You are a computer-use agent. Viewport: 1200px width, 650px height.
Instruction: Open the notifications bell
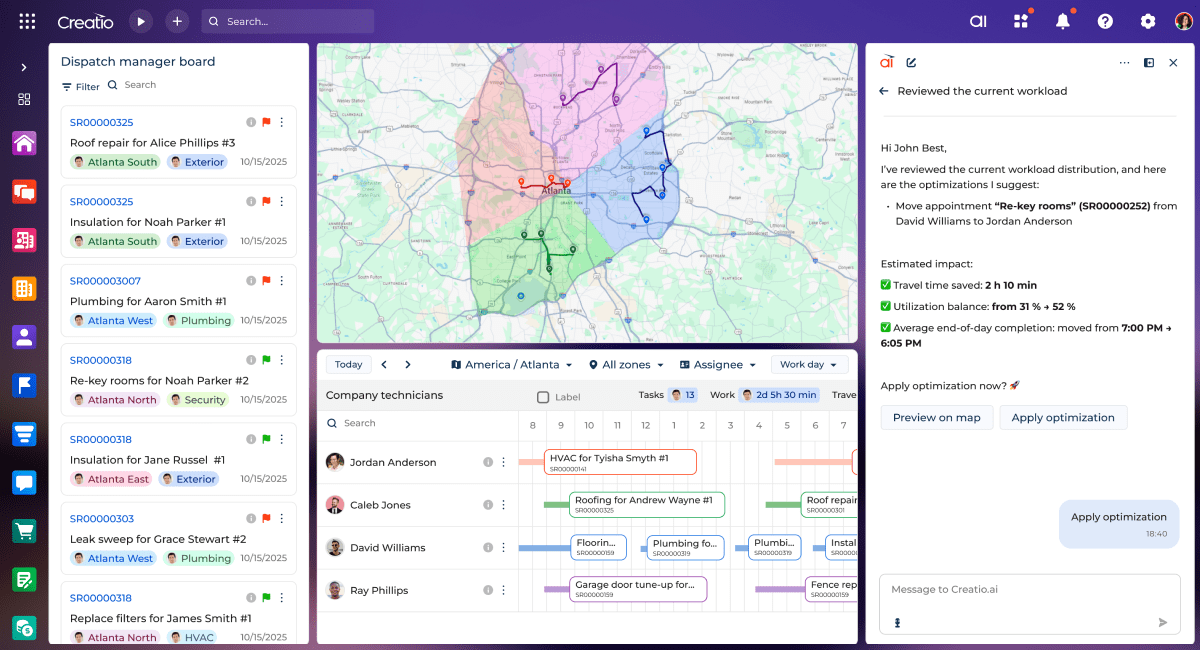click(1063, 21)
